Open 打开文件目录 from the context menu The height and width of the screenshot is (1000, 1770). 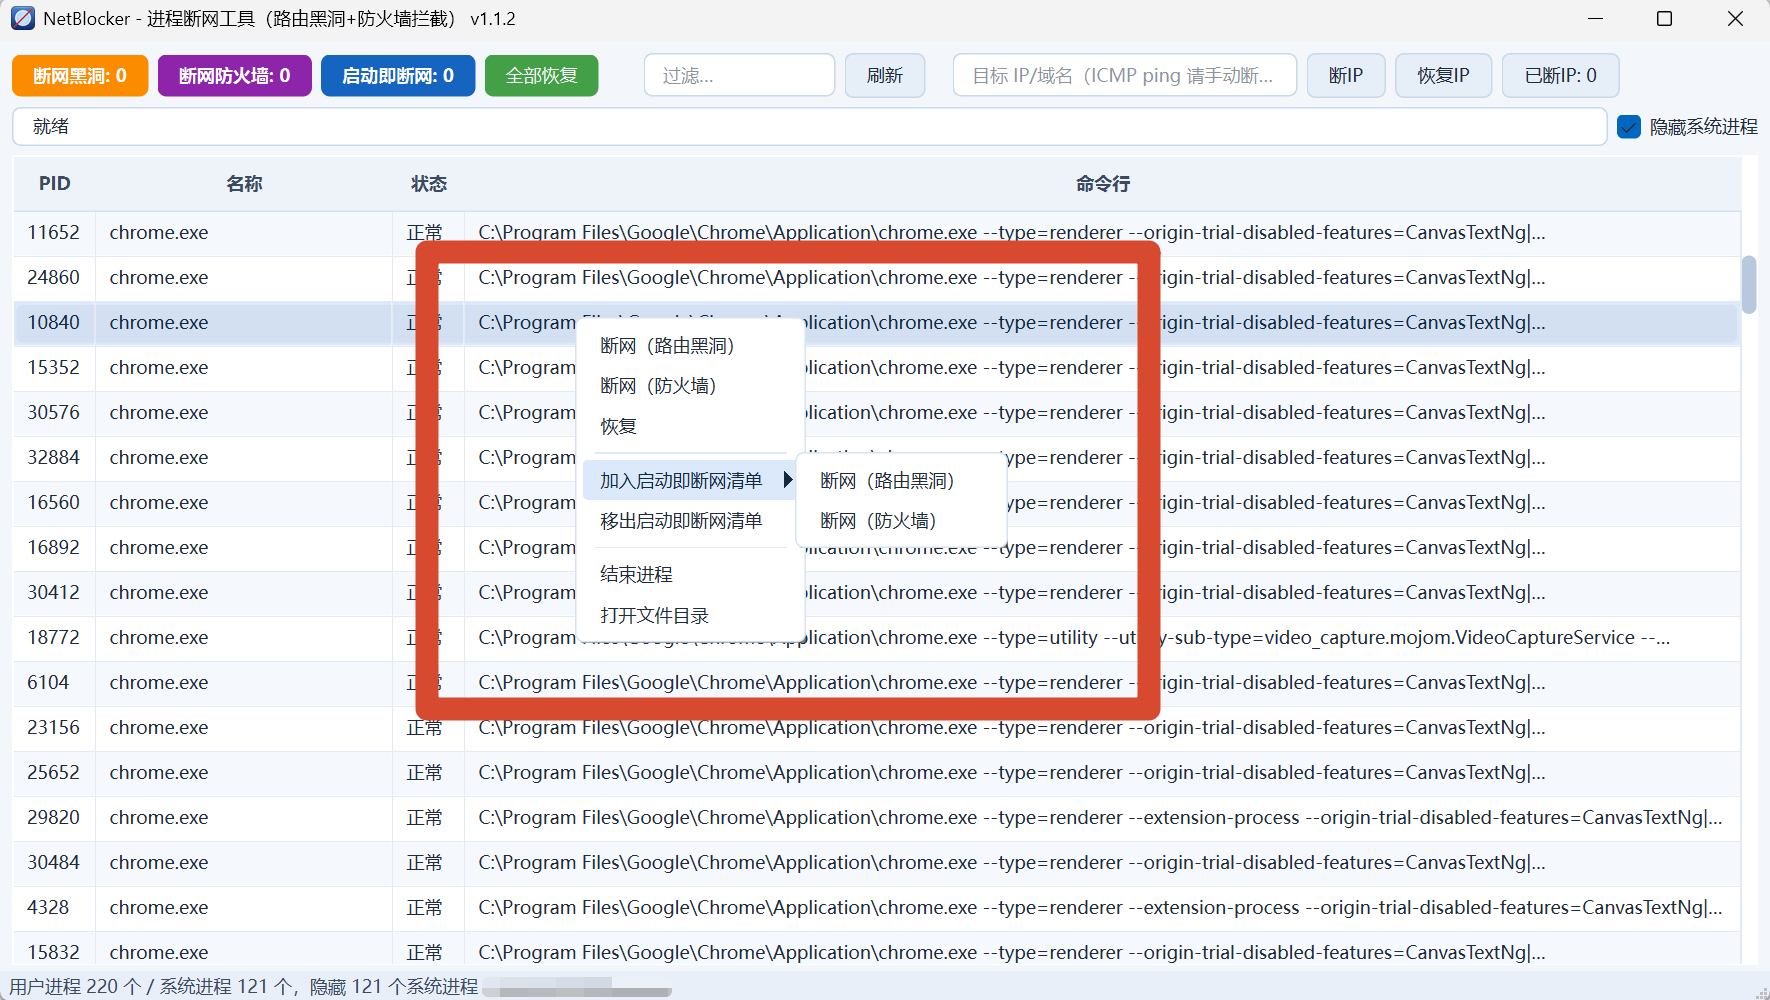pos(654,615)
